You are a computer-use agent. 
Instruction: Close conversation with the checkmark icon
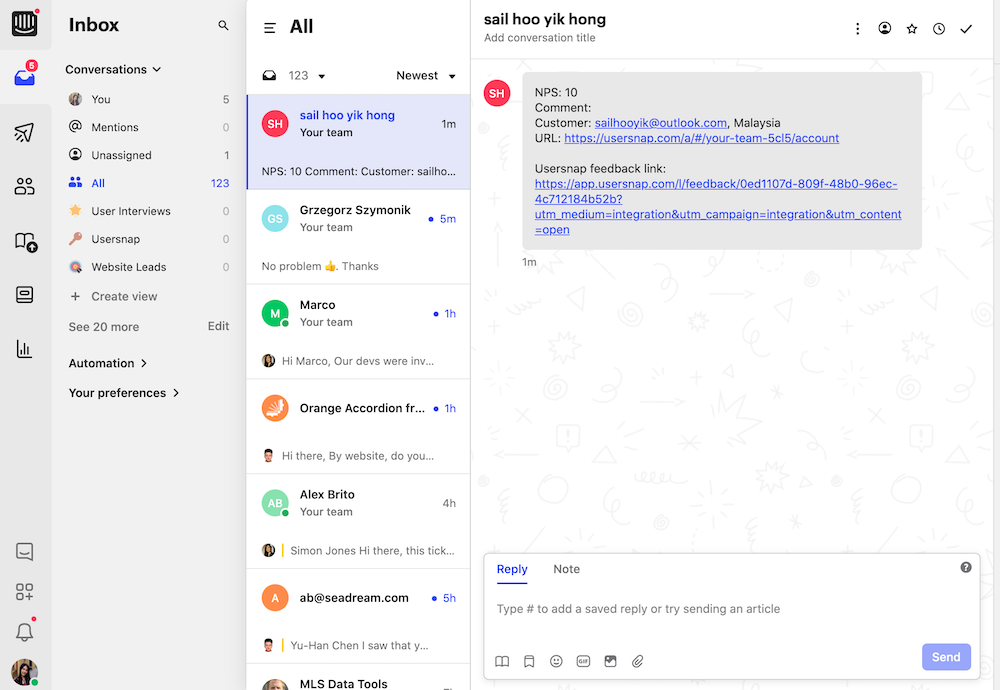(966, 29)
